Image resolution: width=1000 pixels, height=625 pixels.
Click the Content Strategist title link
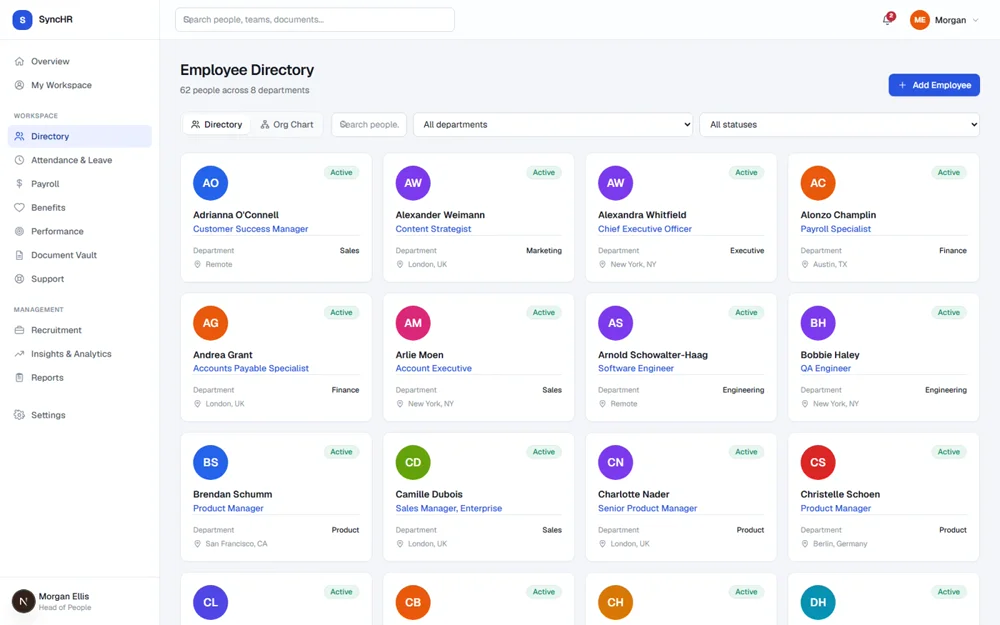433,229
